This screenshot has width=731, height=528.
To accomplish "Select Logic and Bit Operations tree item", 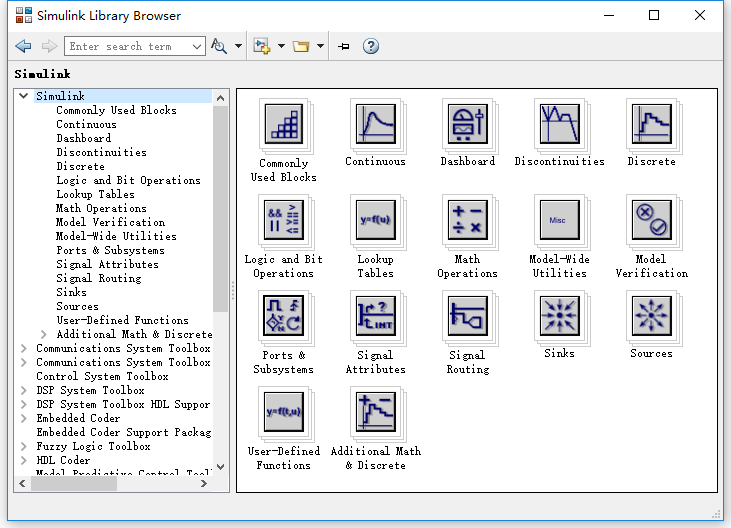I will coord(128,180).
